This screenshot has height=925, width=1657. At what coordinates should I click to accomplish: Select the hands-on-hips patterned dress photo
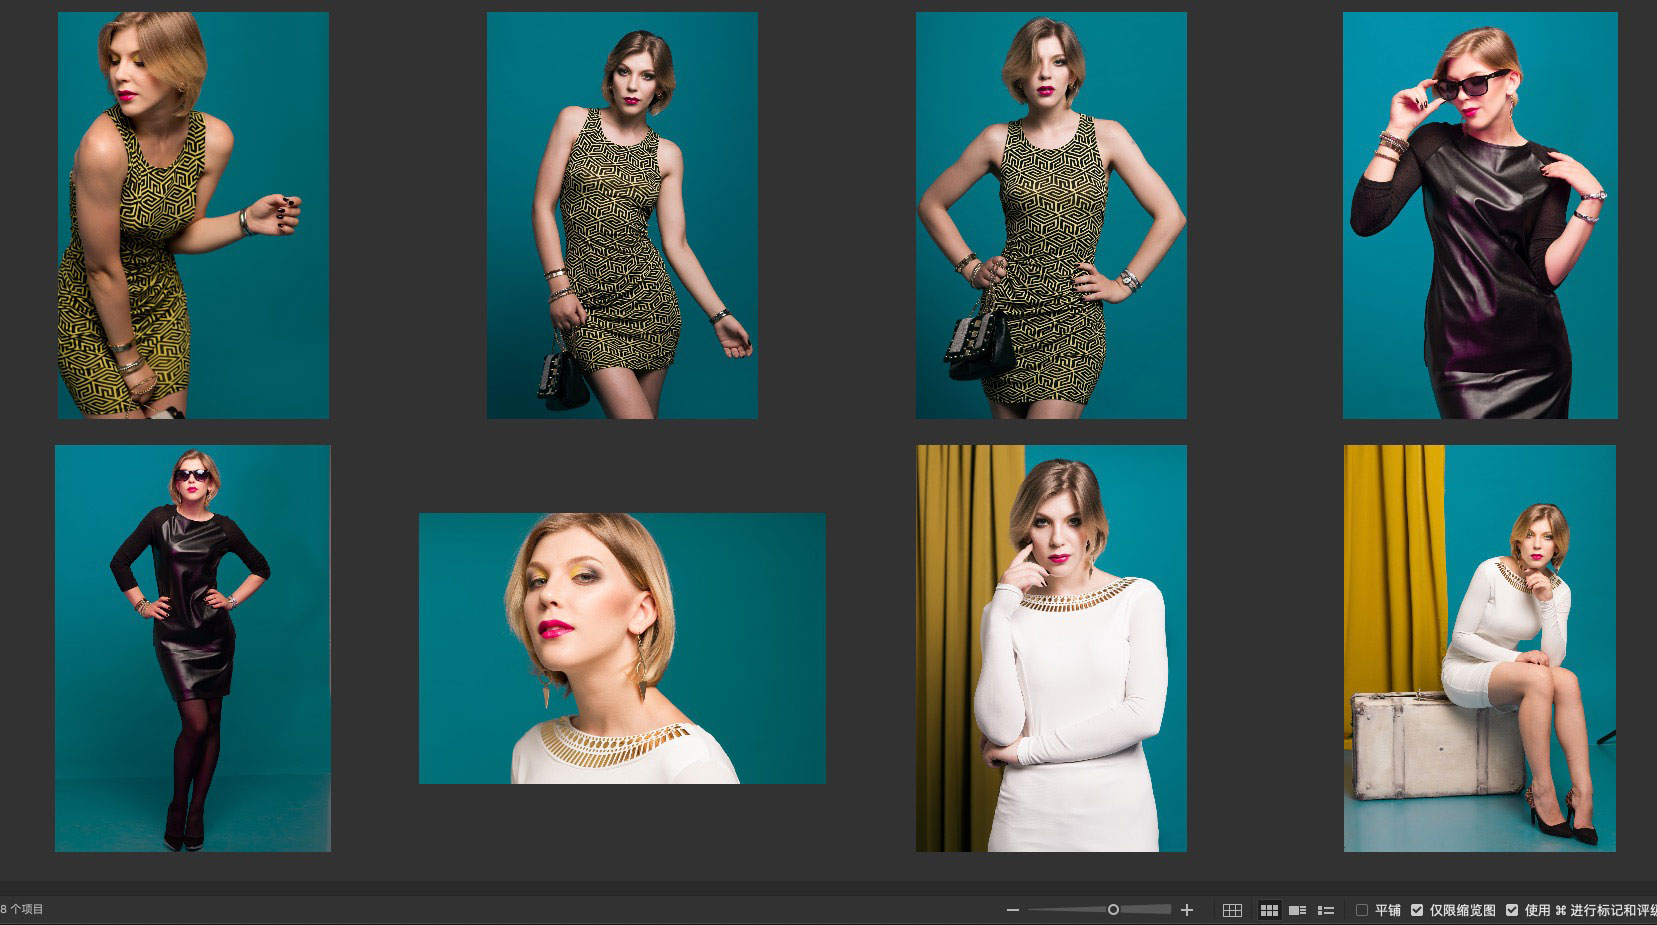(x=1051, y=215)
